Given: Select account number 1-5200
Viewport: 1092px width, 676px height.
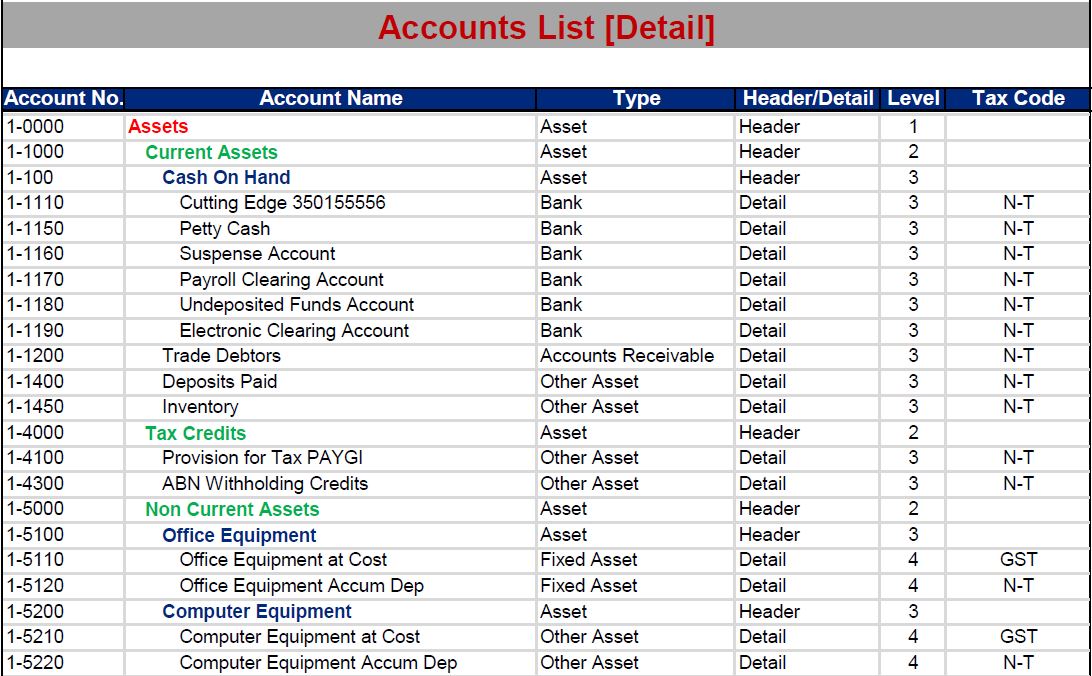Looking at the screenshot, I should [35, 611].
